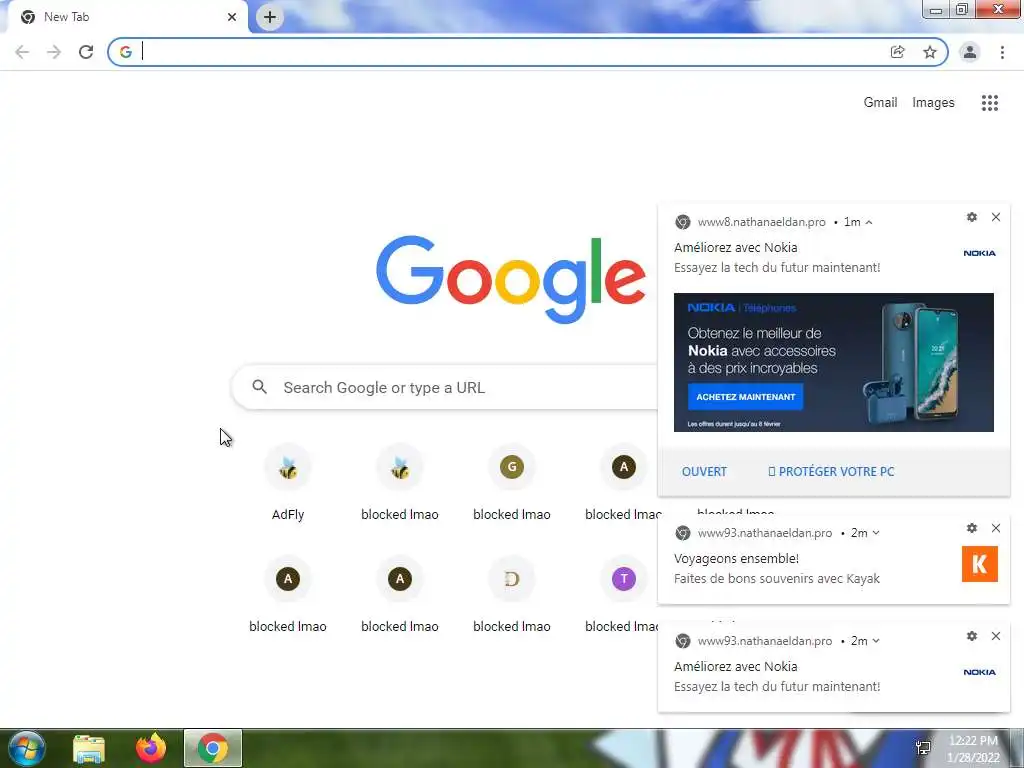Open the G blocked lmao shortcut

click(512, 483)
